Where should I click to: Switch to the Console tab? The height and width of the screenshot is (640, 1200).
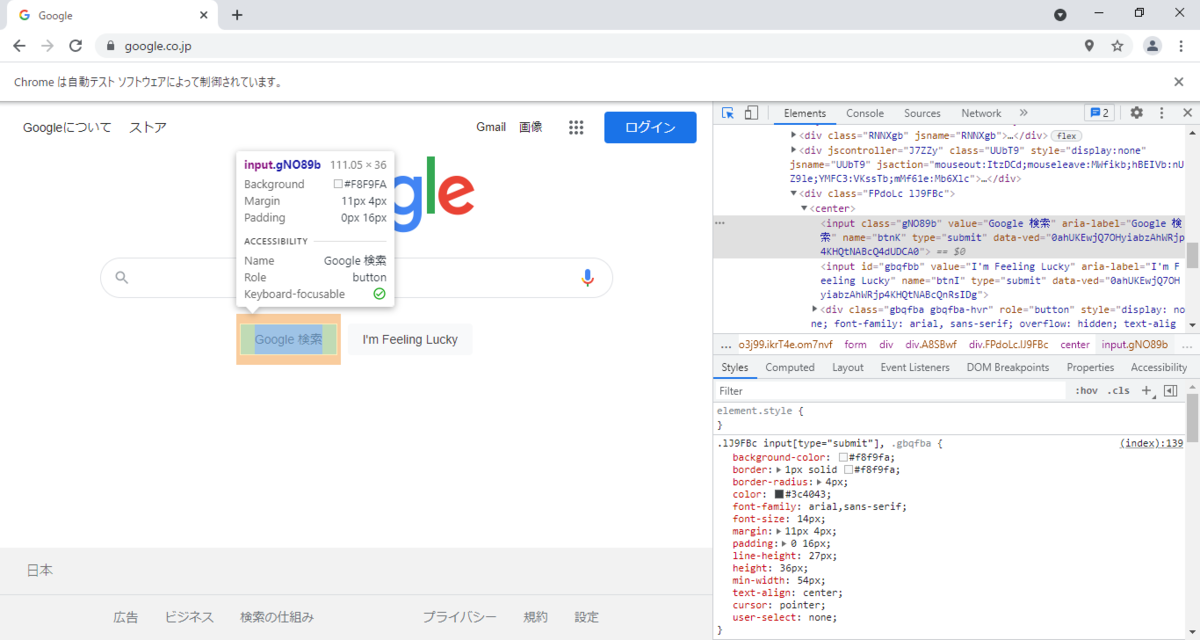click(865, 113)
